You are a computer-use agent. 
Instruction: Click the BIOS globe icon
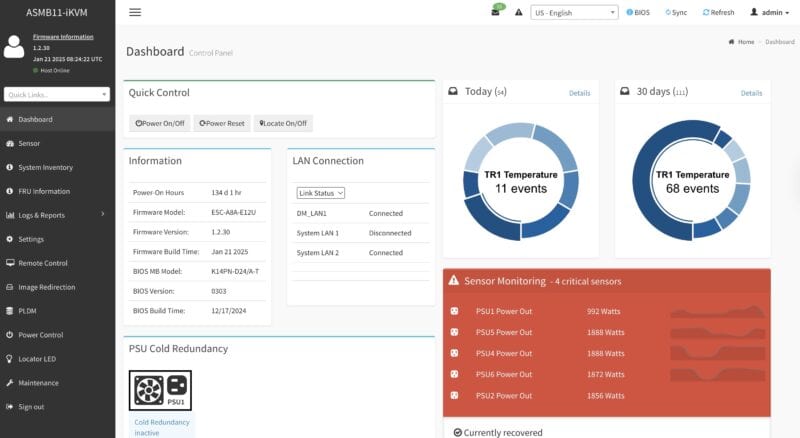(x=630, y=12)
